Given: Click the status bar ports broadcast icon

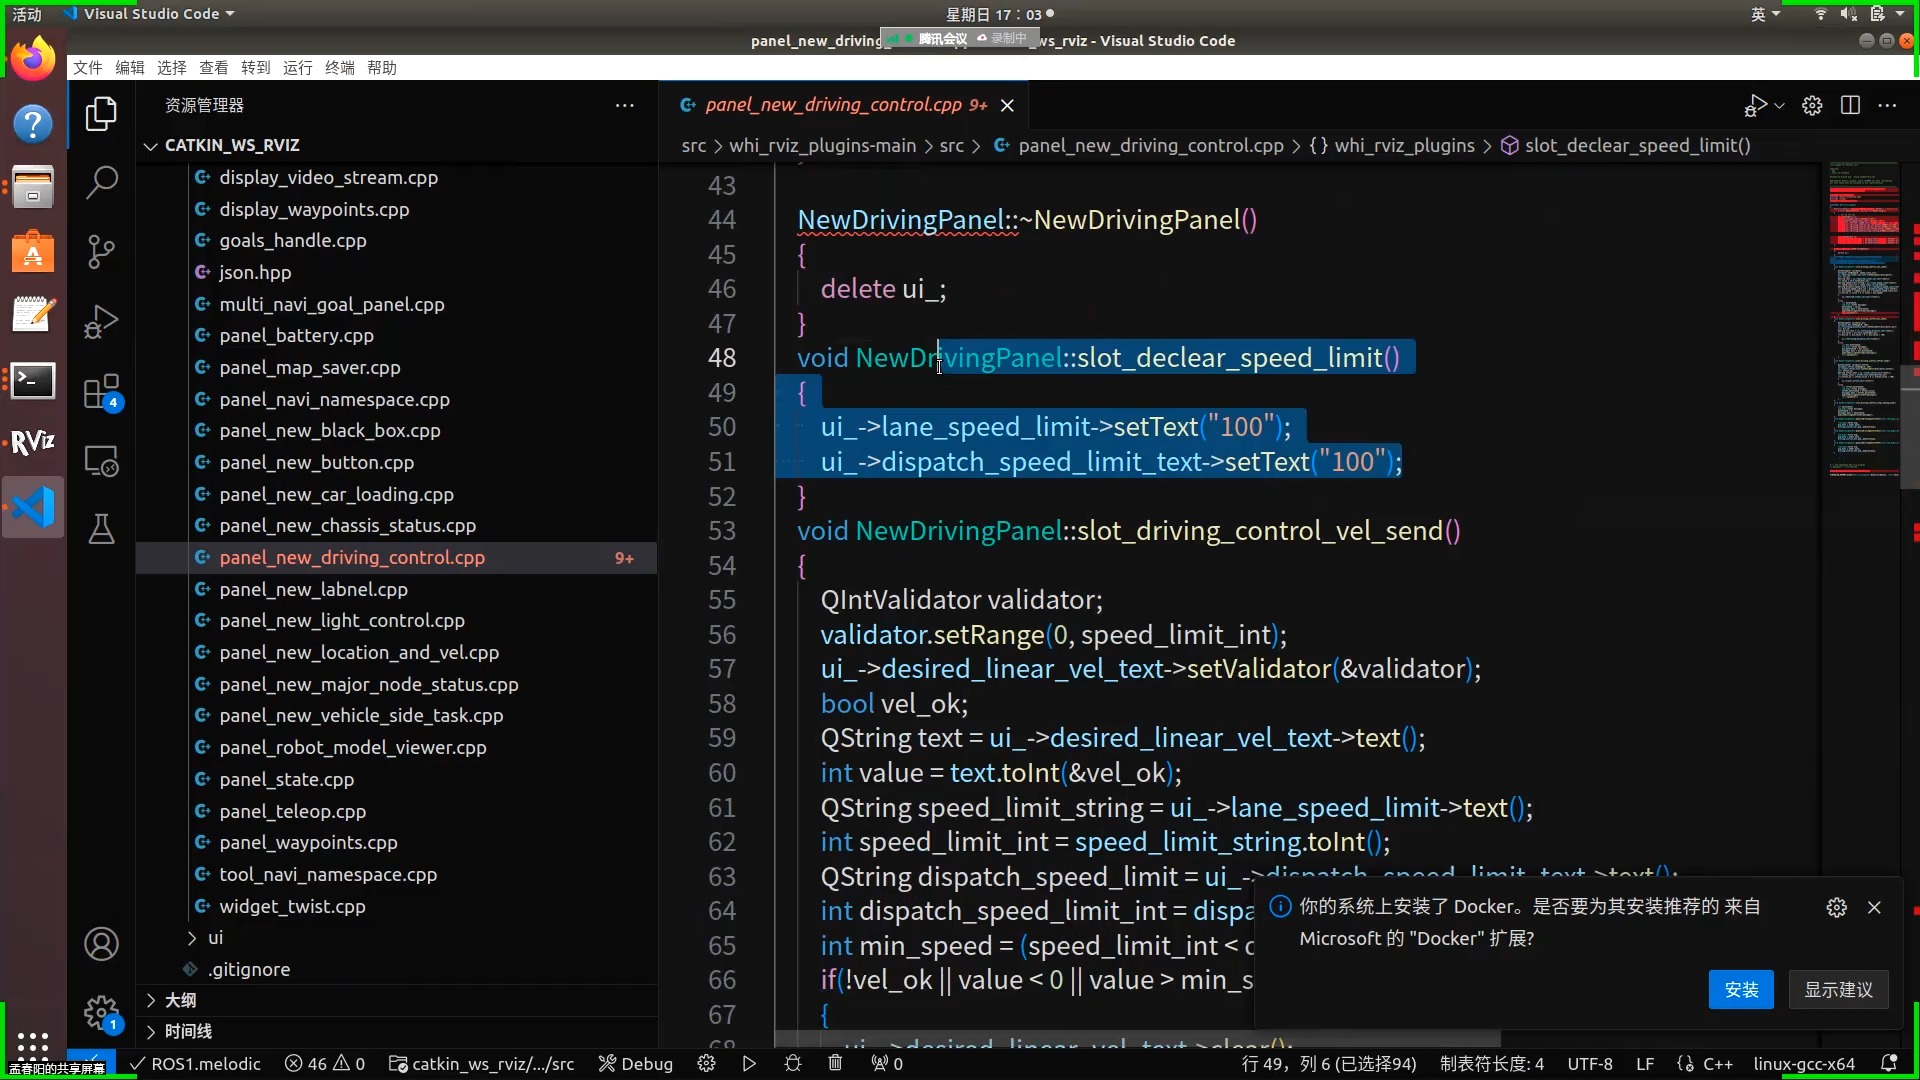Looking at the screenshot, I should (x=887, y=1064).
